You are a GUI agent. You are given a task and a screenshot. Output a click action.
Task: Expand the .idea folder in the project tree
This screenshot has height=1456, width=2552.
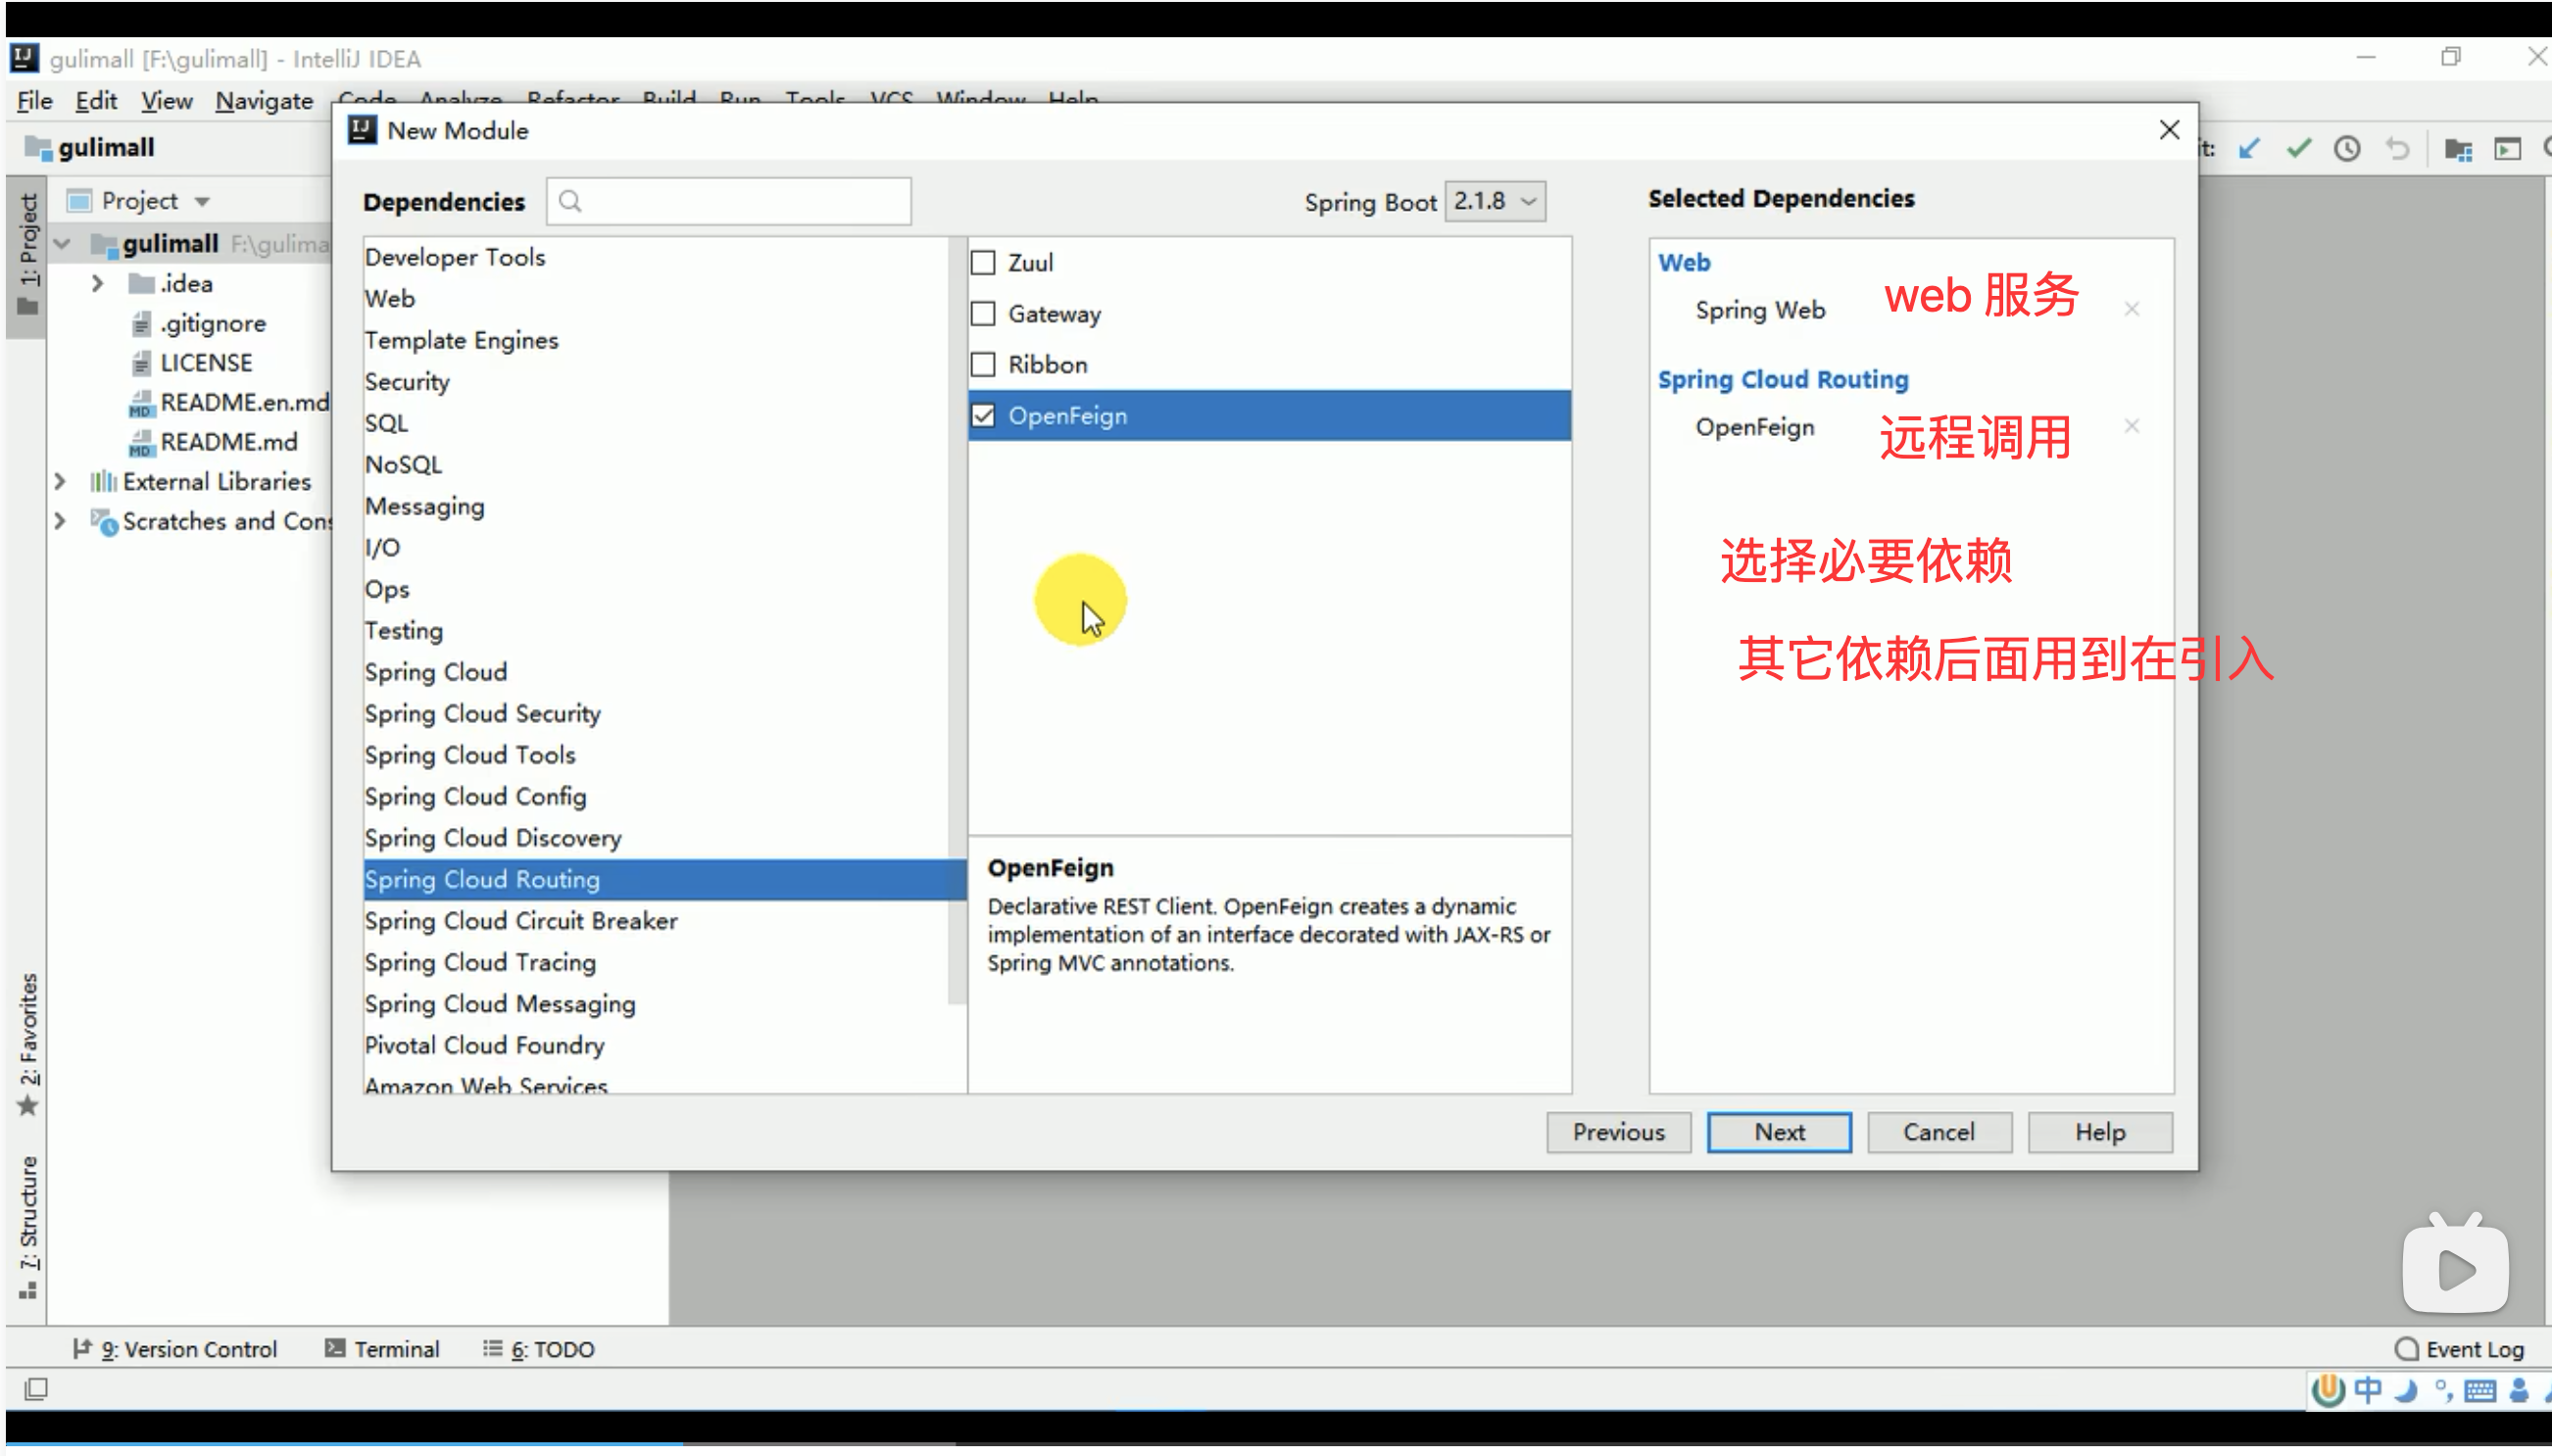[97, 284]
